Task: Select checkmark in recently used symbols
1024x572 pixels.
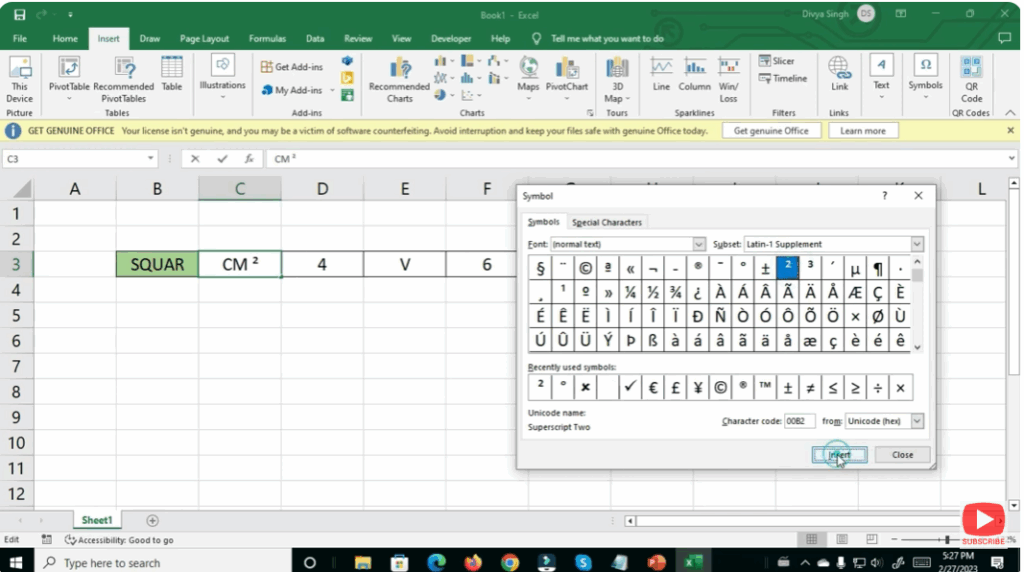Action: tap(629, 388)
